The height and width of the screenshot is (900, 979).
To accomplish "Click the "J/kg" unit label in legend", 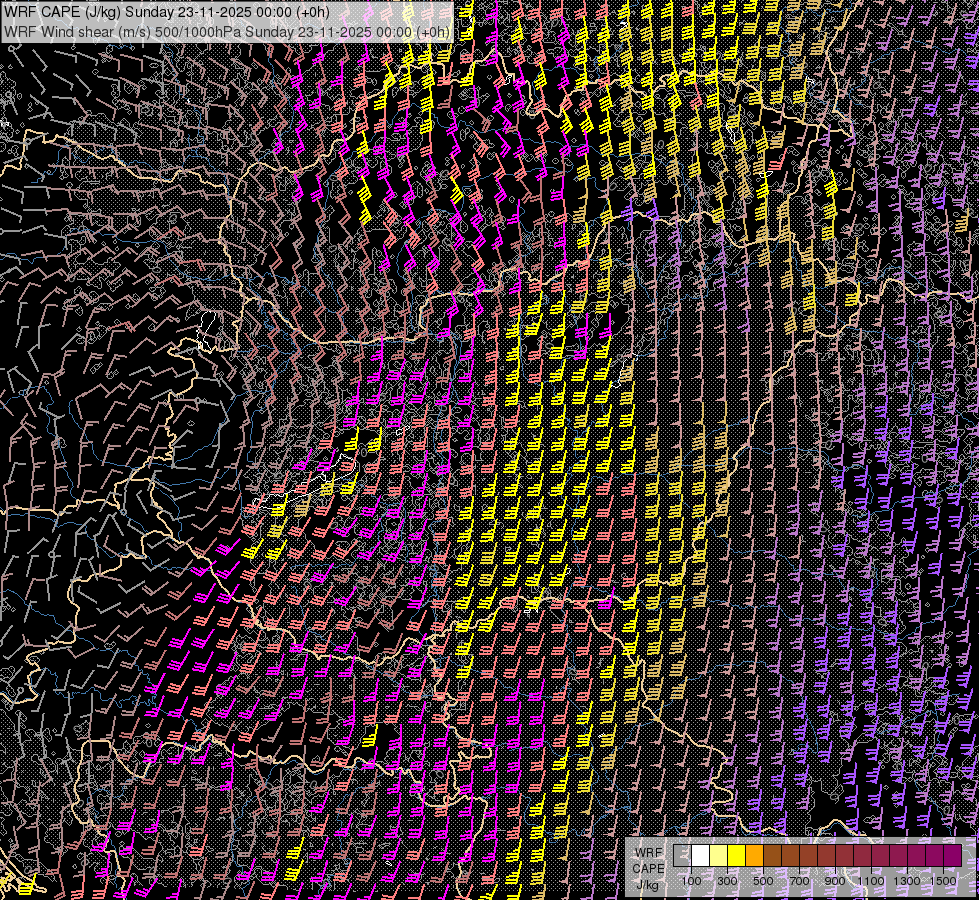I will point(648,885).
